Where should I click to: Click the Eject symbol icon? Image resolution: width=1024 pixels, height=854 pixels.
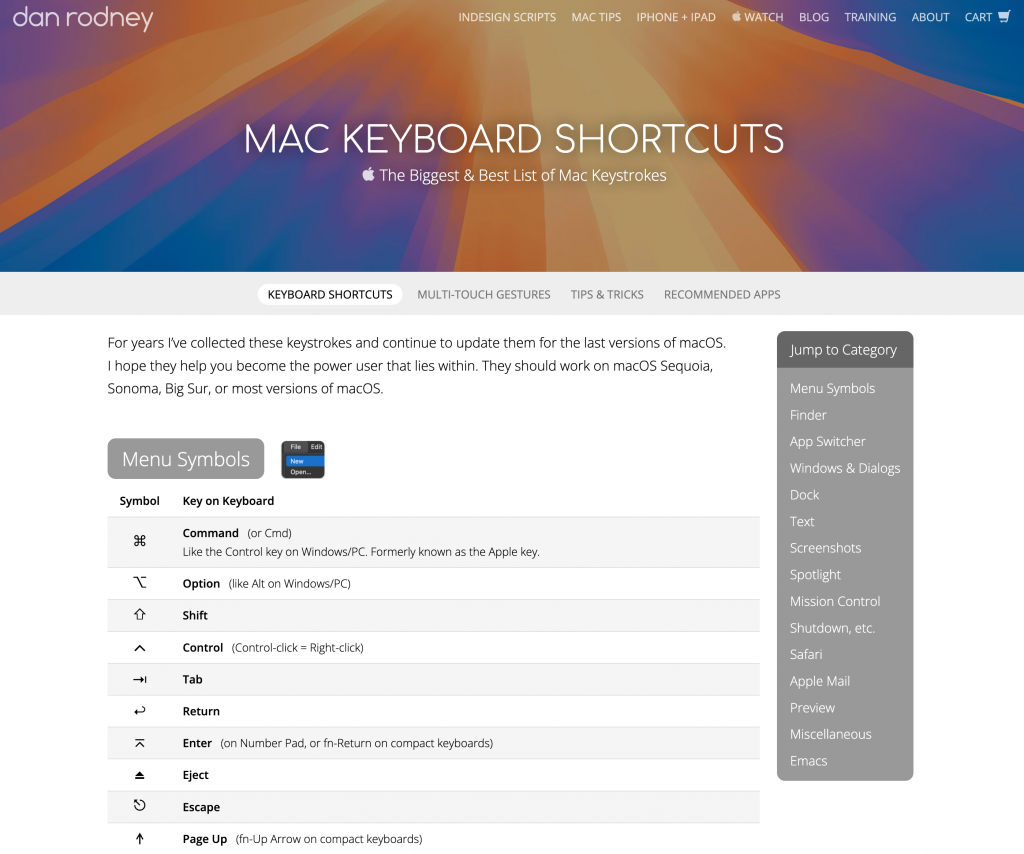click(139, 775)
